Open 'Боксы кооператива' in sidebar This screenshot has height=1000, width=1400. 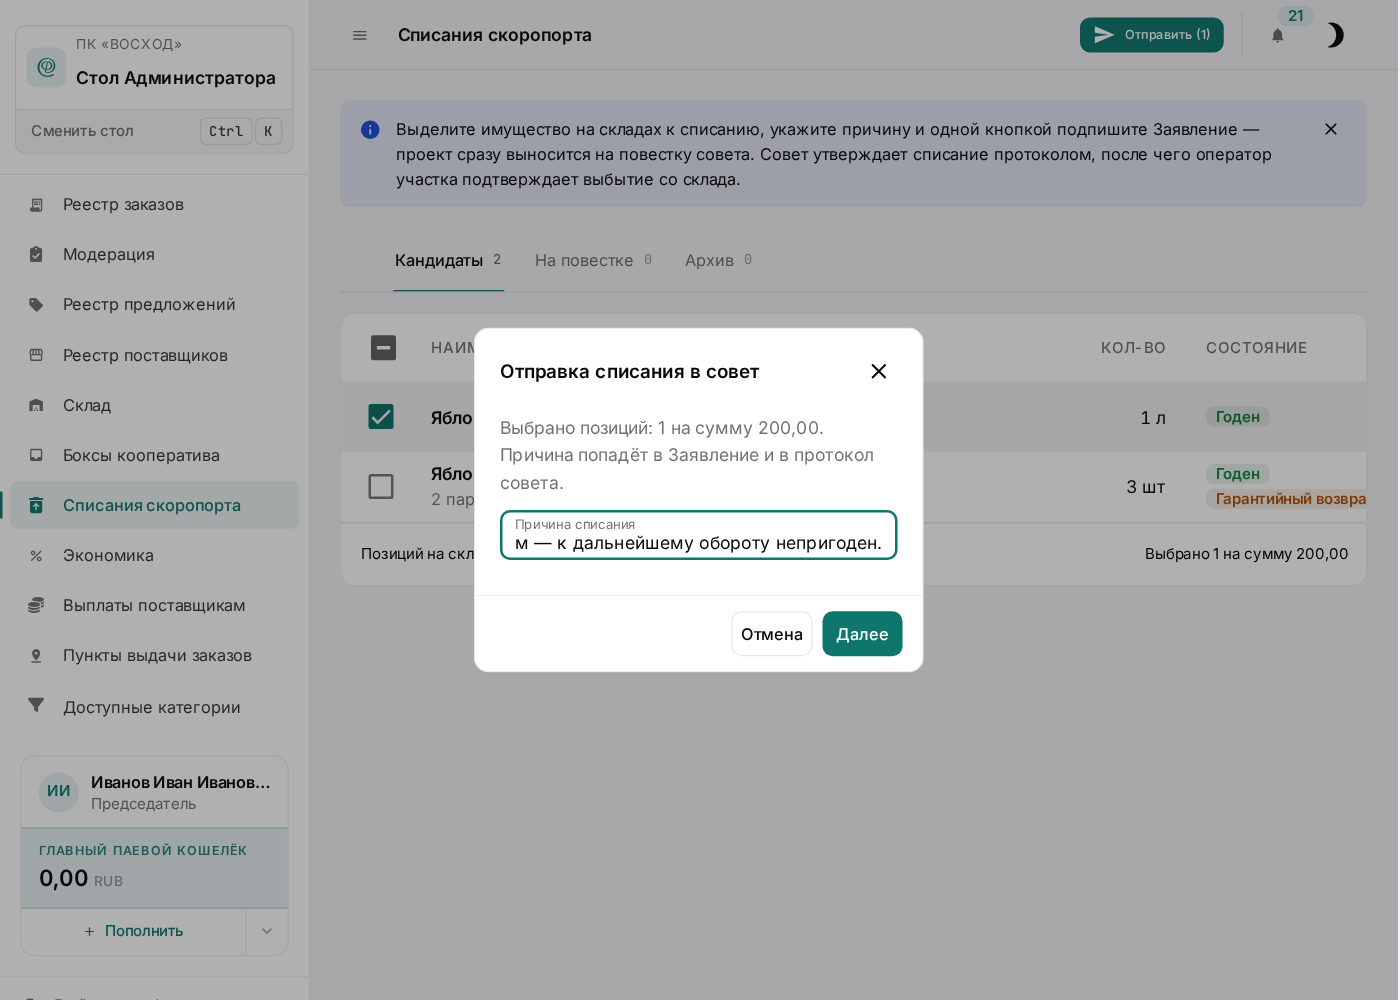click(x=155, y=455)
